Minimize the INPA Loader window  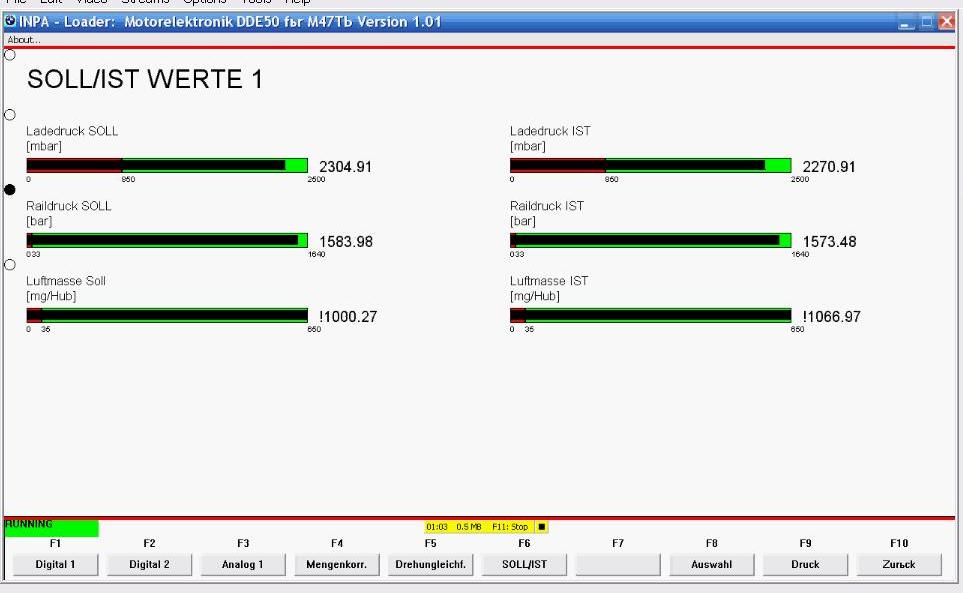[x=906, y=23]
